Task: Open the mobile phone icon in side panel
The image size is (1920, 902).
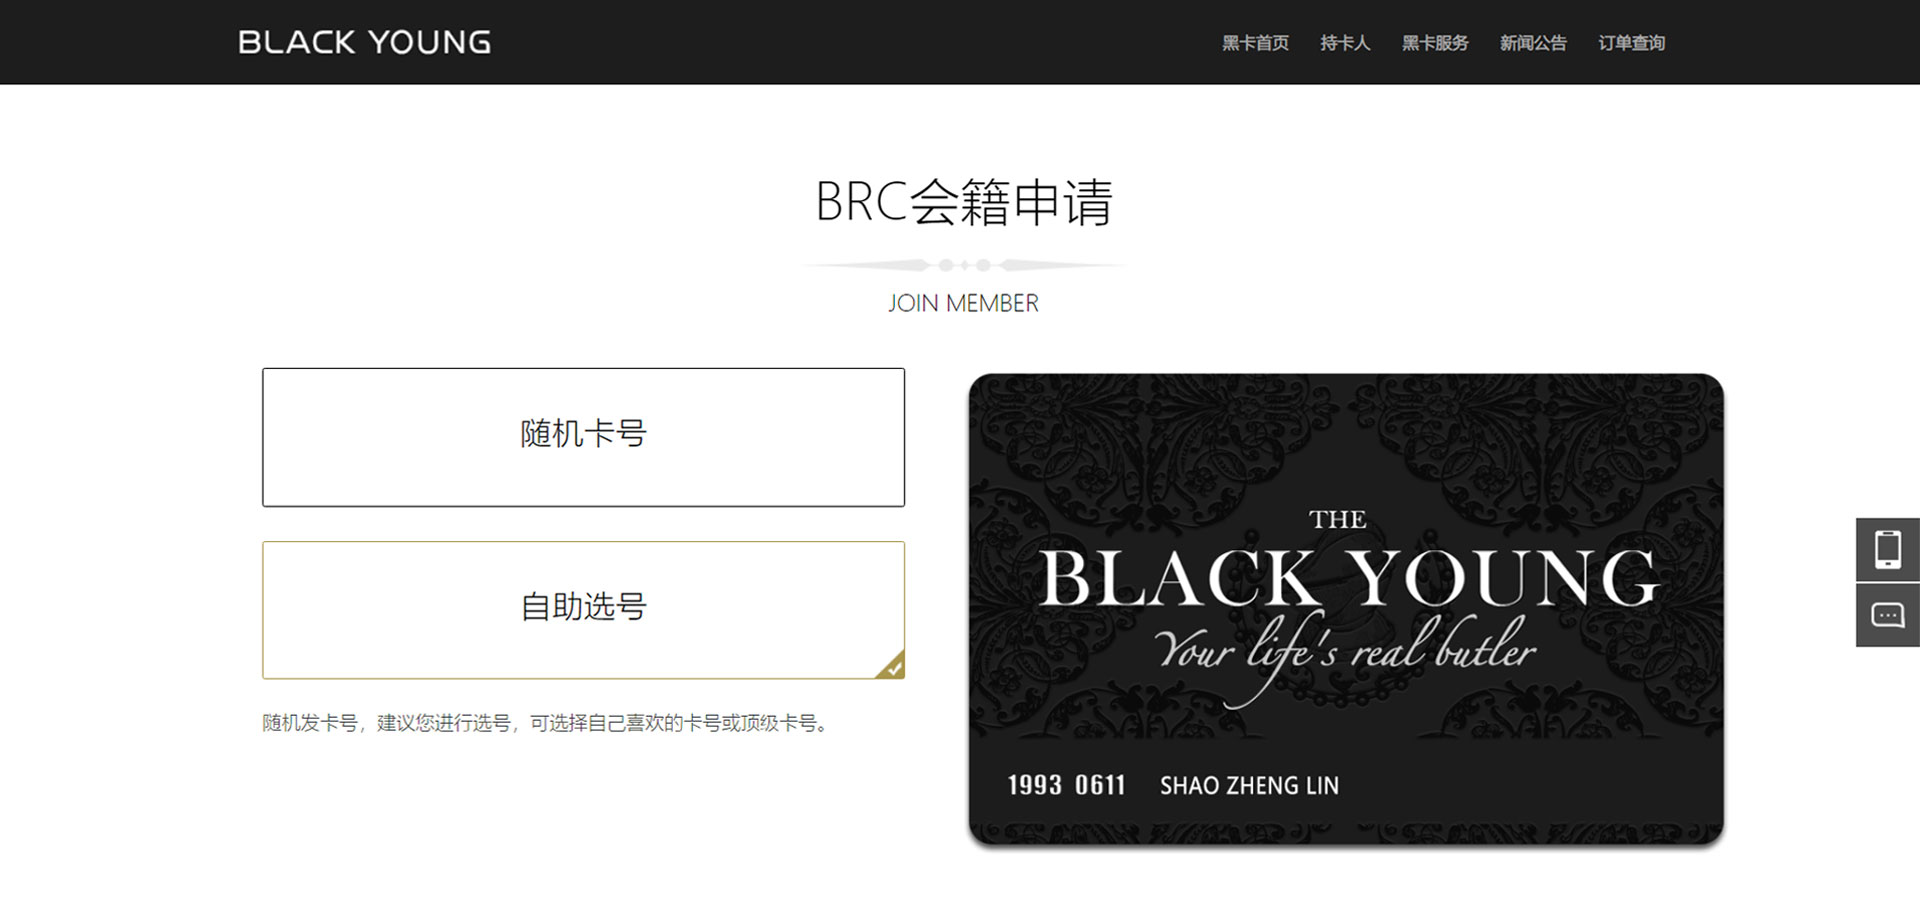Action: [1888, 549]
